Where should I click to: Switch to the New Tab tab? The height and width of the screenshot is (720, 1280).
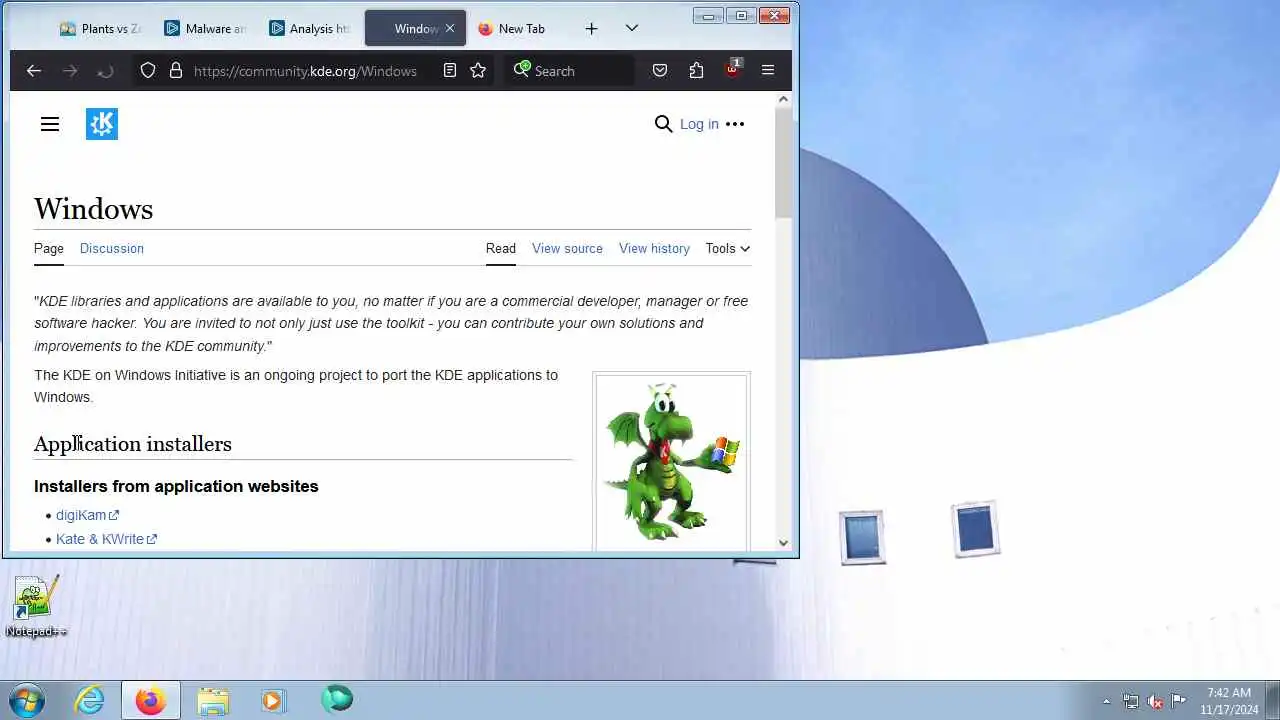[520, 28]
